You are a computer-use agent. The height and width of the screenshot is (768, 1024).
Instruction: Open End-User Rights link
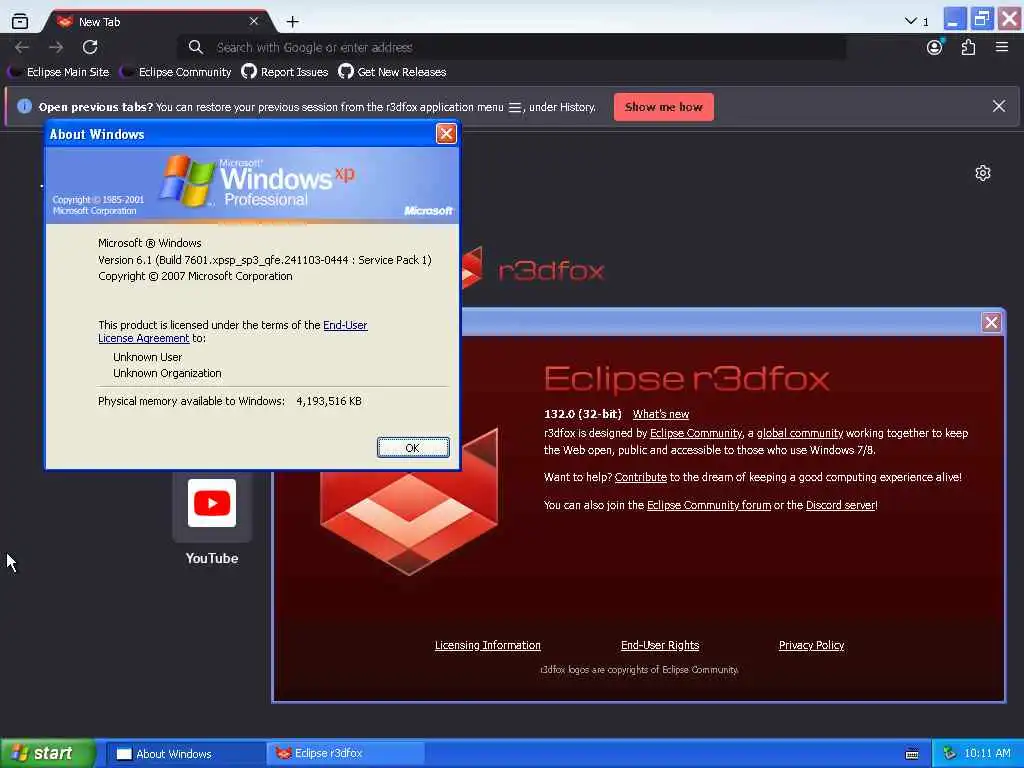pos(660,645)
